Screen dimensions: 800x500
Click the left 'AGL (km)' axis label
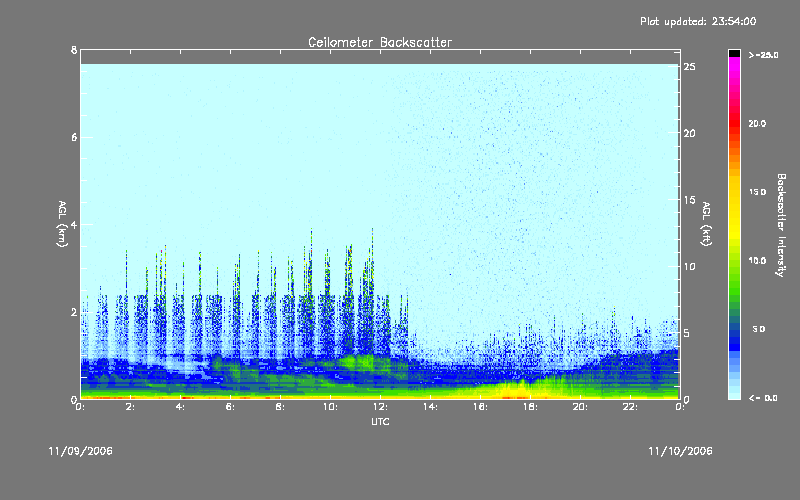62,224
